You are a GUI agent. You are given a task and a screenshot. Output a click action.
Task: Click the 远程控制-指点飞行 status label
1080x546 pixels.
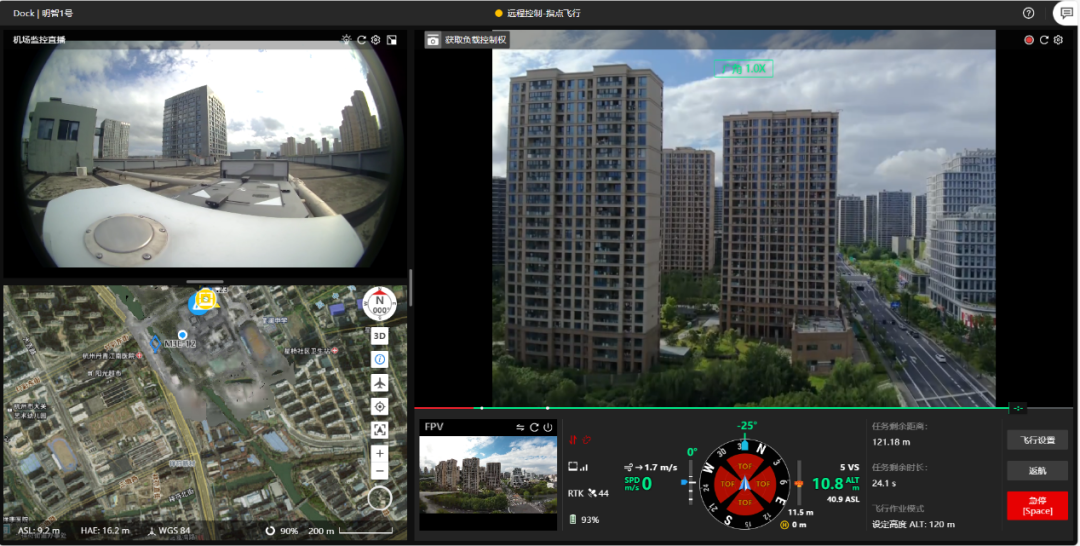click(x=543, y=13)
